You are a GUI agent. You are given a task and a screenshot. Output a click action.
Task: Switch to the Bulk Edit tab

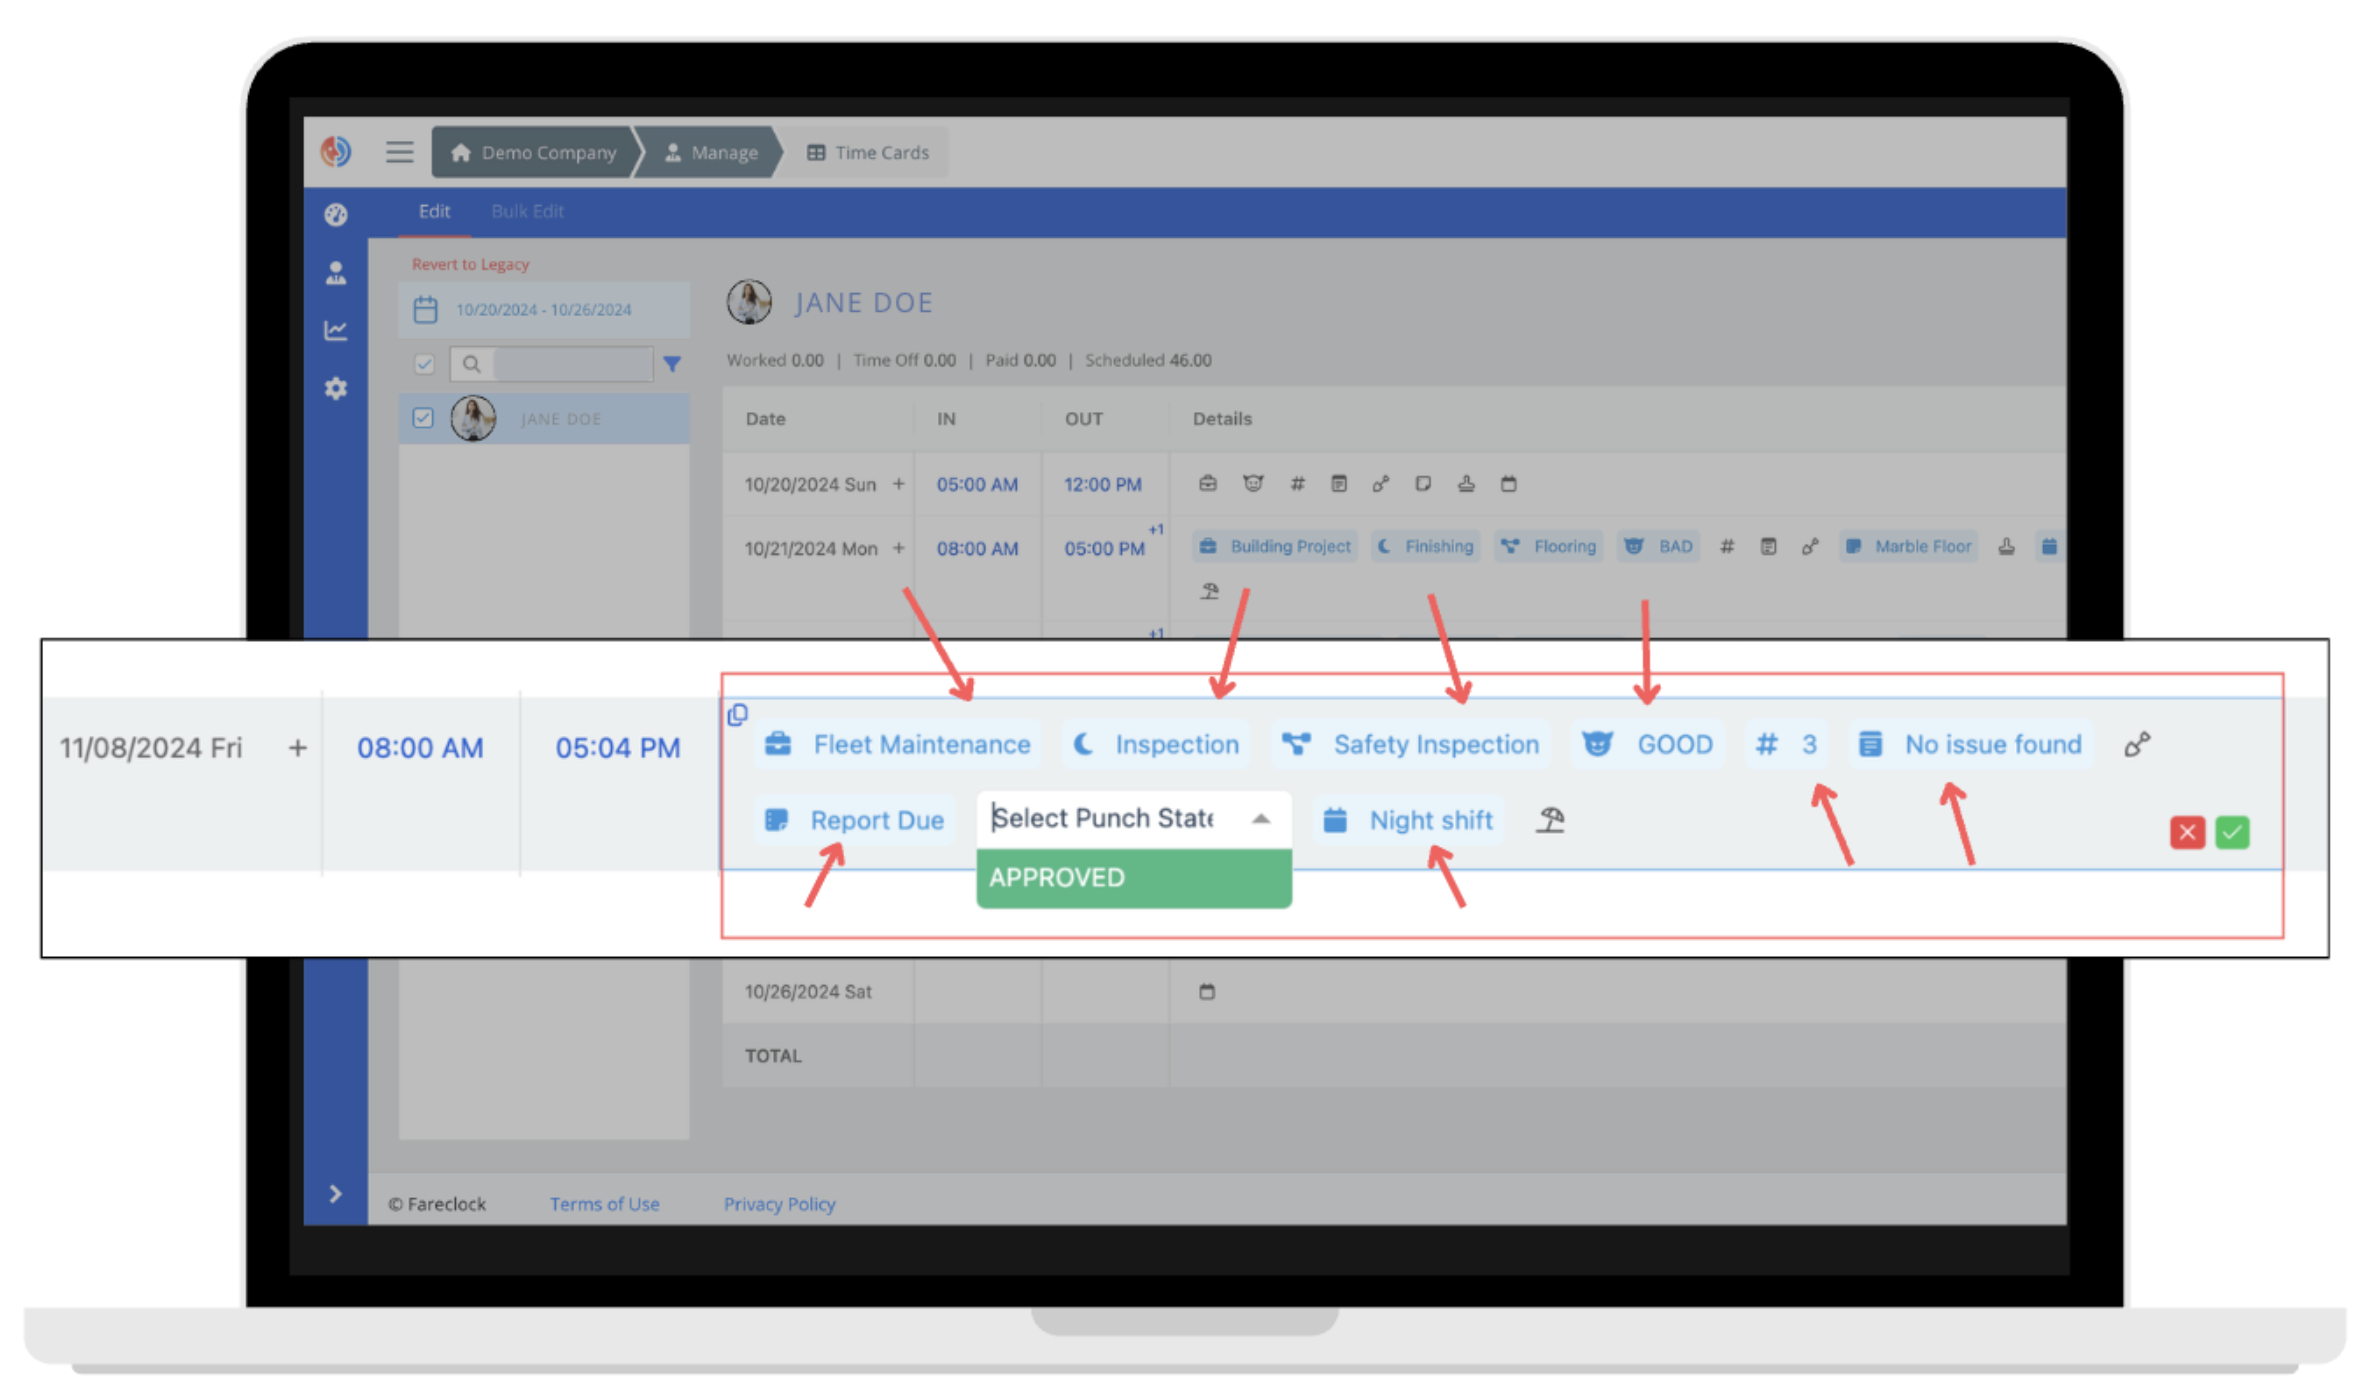point(527,211)
